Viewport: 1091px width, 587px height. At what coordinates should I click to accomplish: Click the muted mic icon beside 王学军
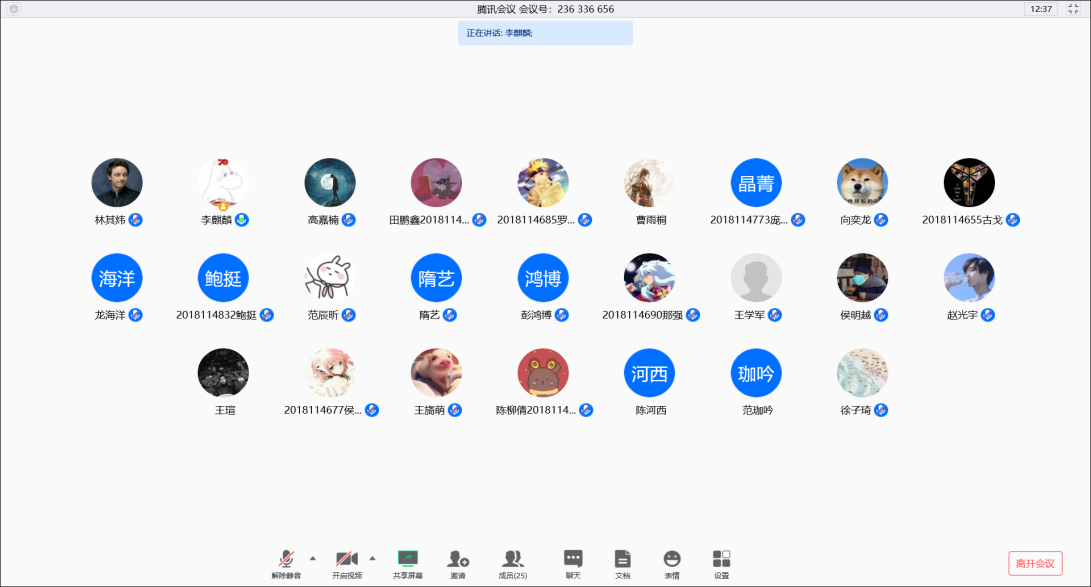pyautogui.click(x=774, y=315)
